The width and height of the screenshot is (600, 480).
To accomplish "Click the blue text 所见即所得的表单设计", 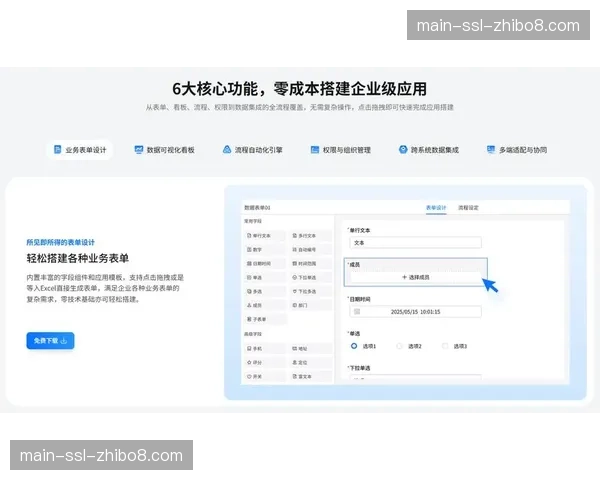I will pyautogui.click(x=60, y=242).
